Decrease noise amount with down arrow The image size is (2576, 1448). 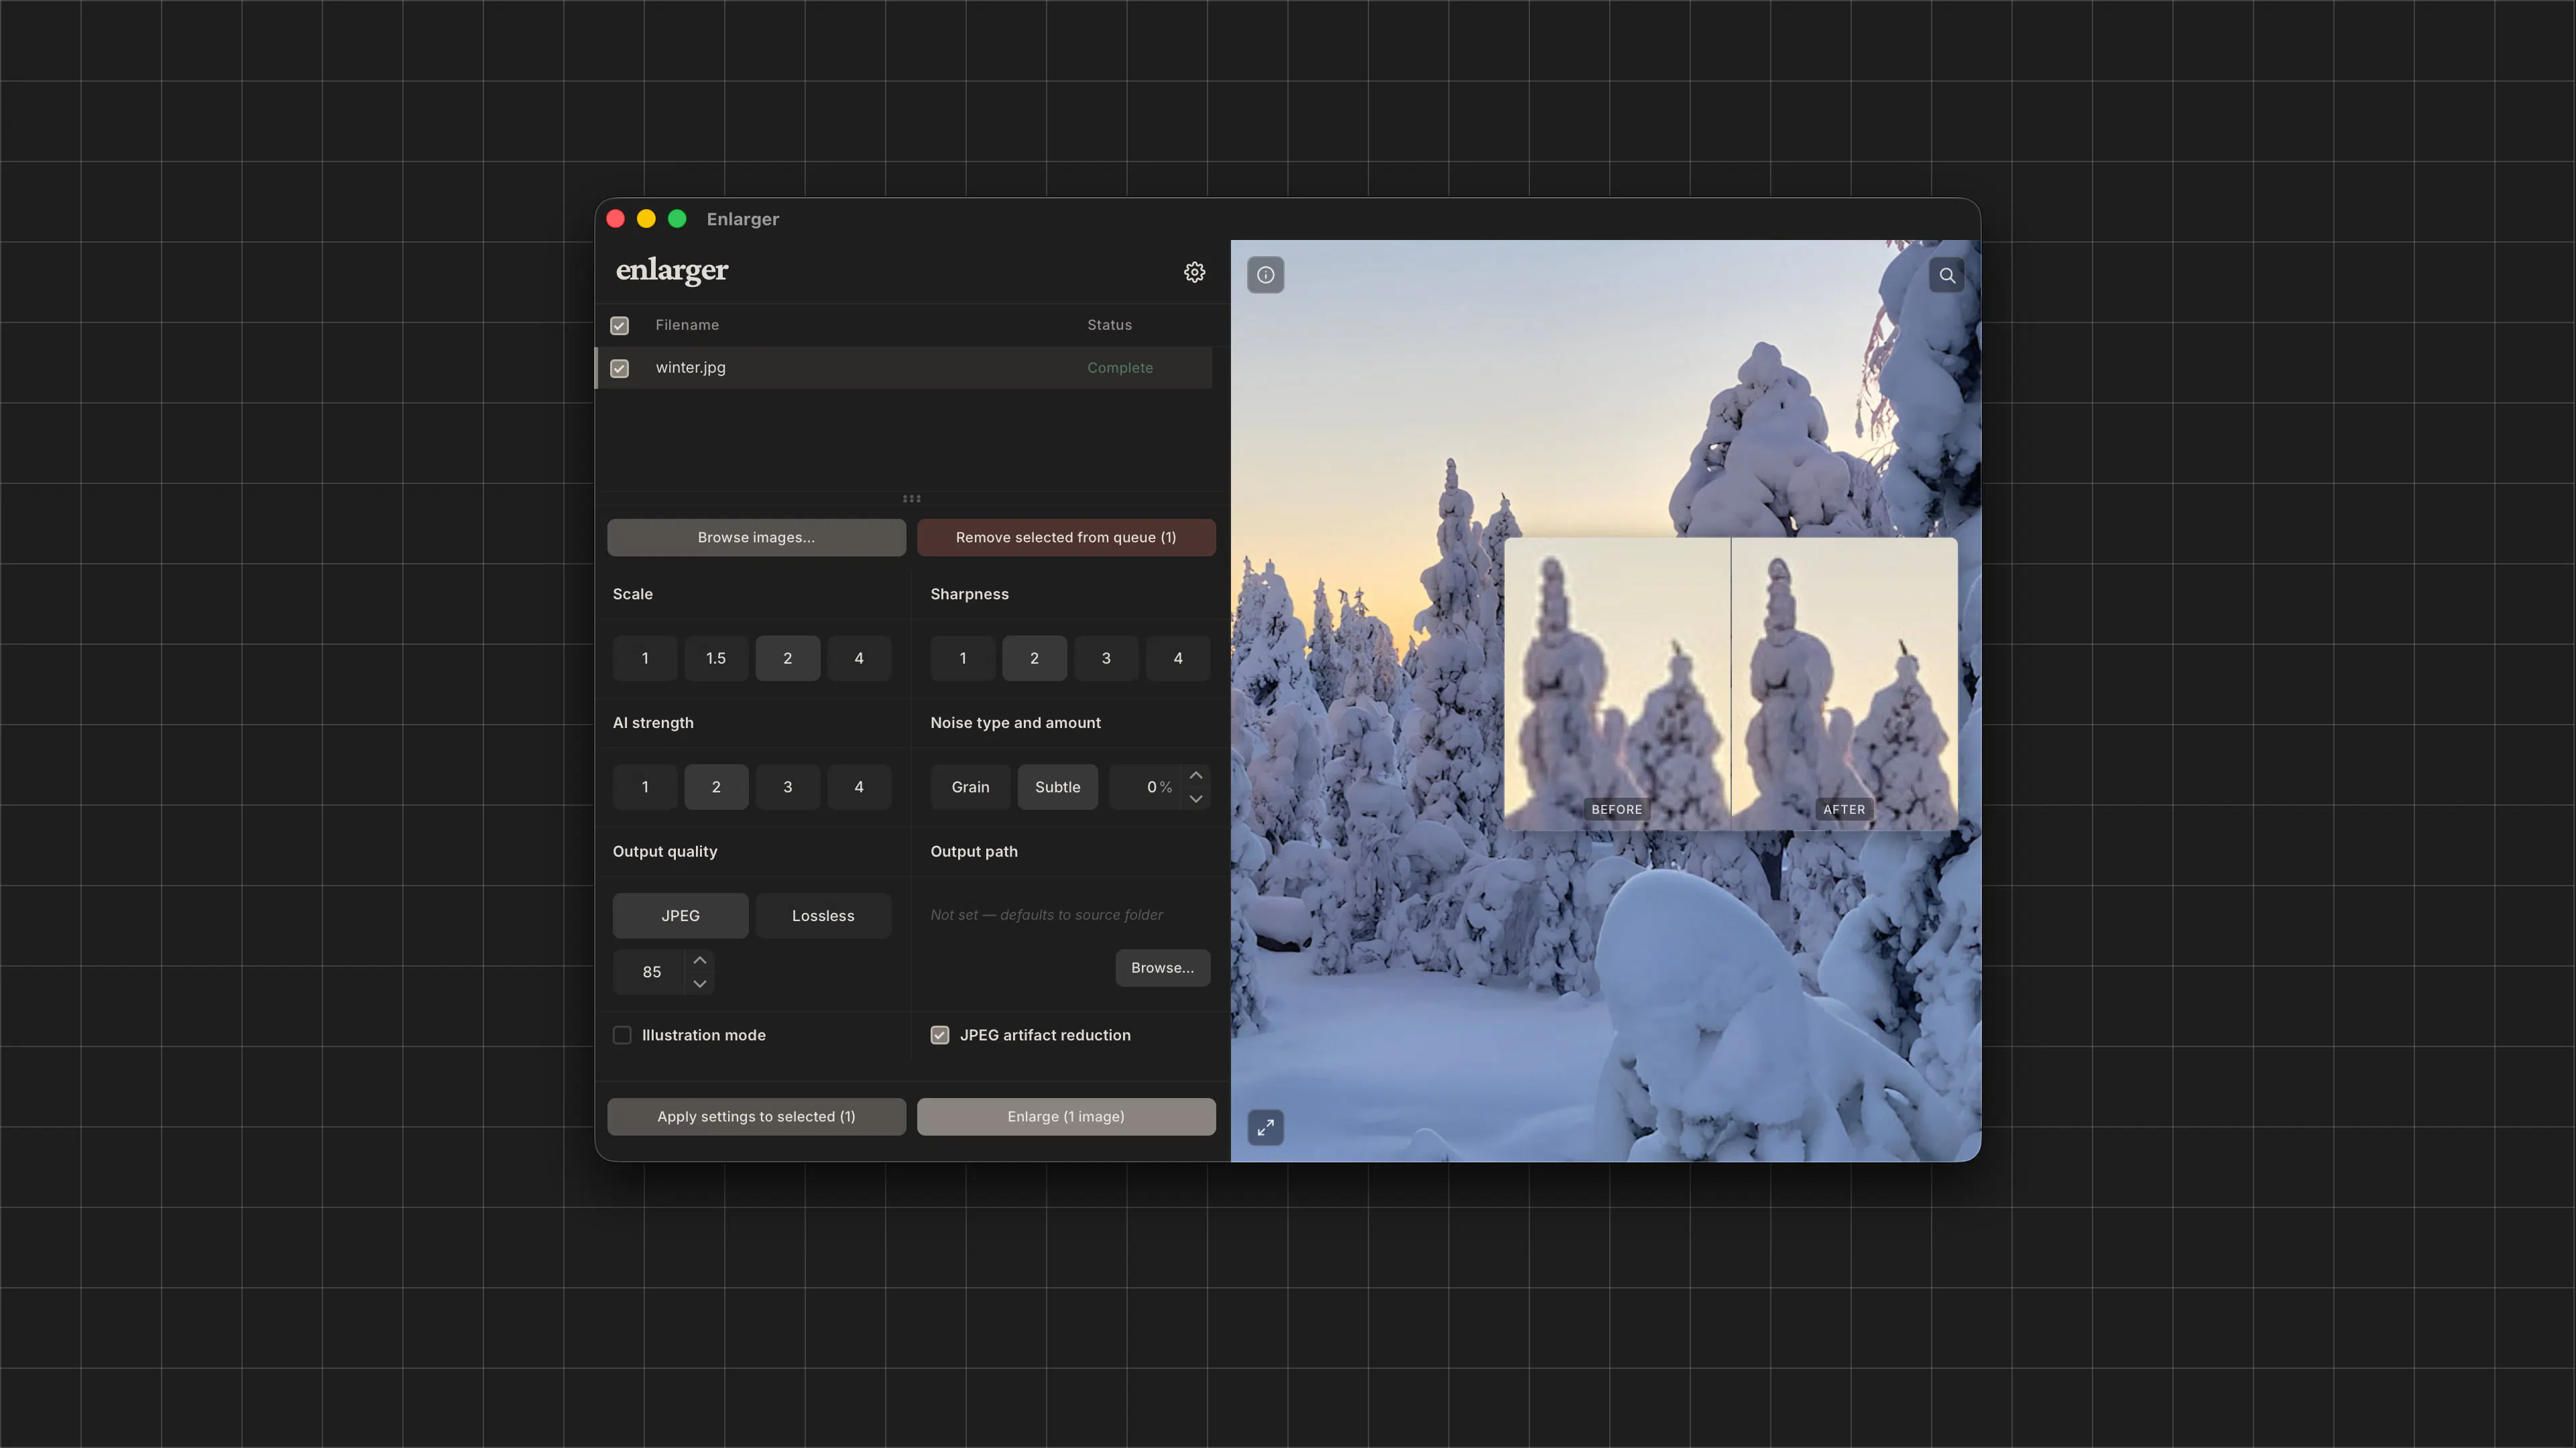tap(1196, 799)
